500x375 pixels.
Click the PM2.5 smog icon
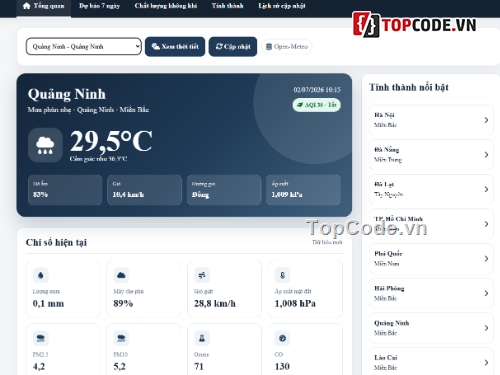pyautogui.click(x=41, y=338)
